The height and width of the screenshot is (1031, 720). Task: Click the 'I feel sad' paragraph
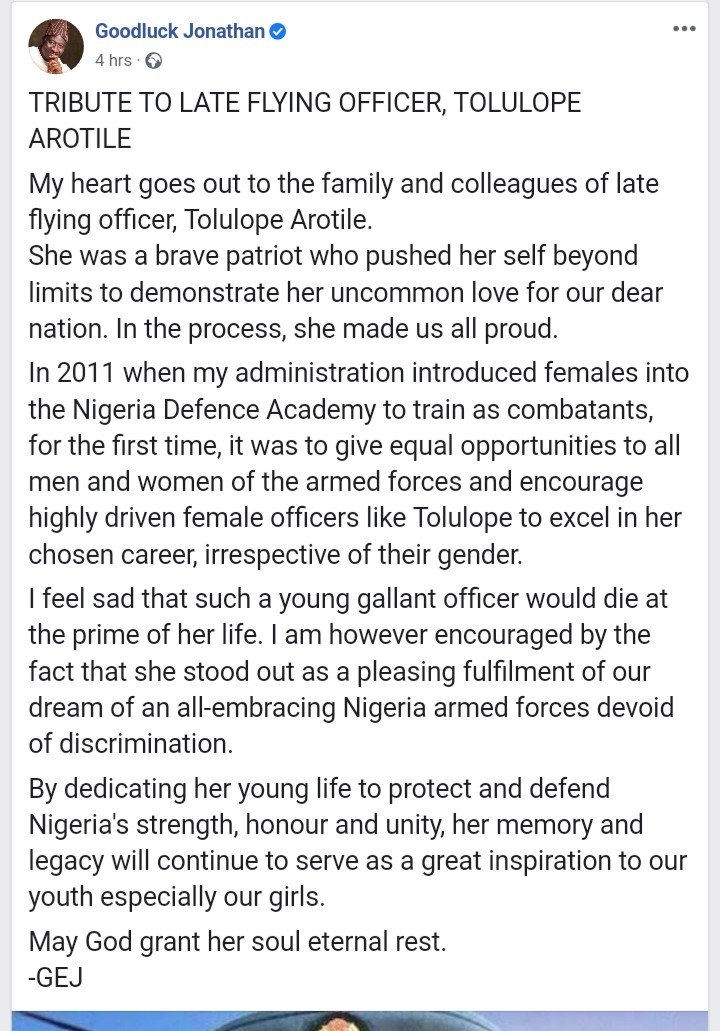pos(351,671)
